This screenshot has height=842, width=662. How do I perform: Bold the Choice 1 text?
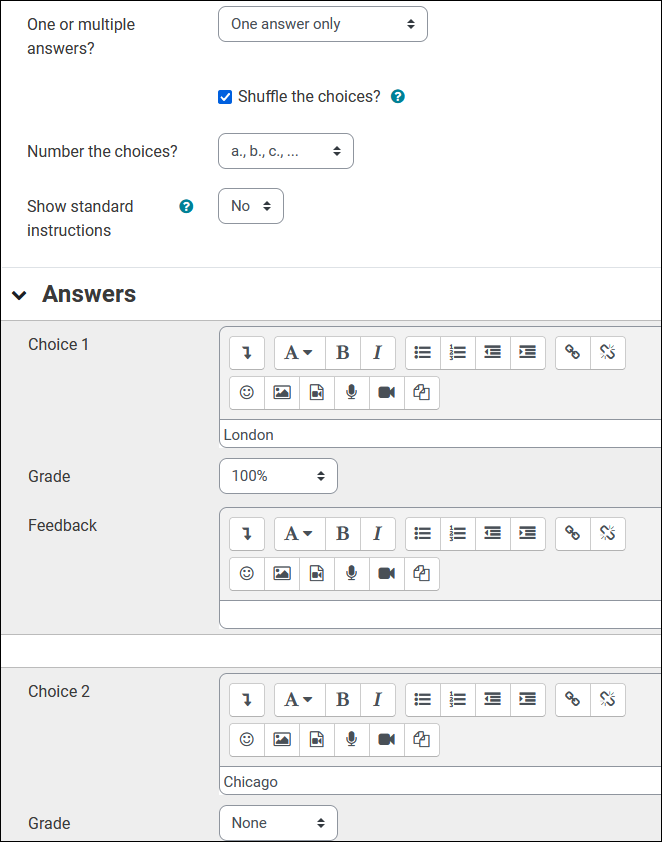(343, 352)
